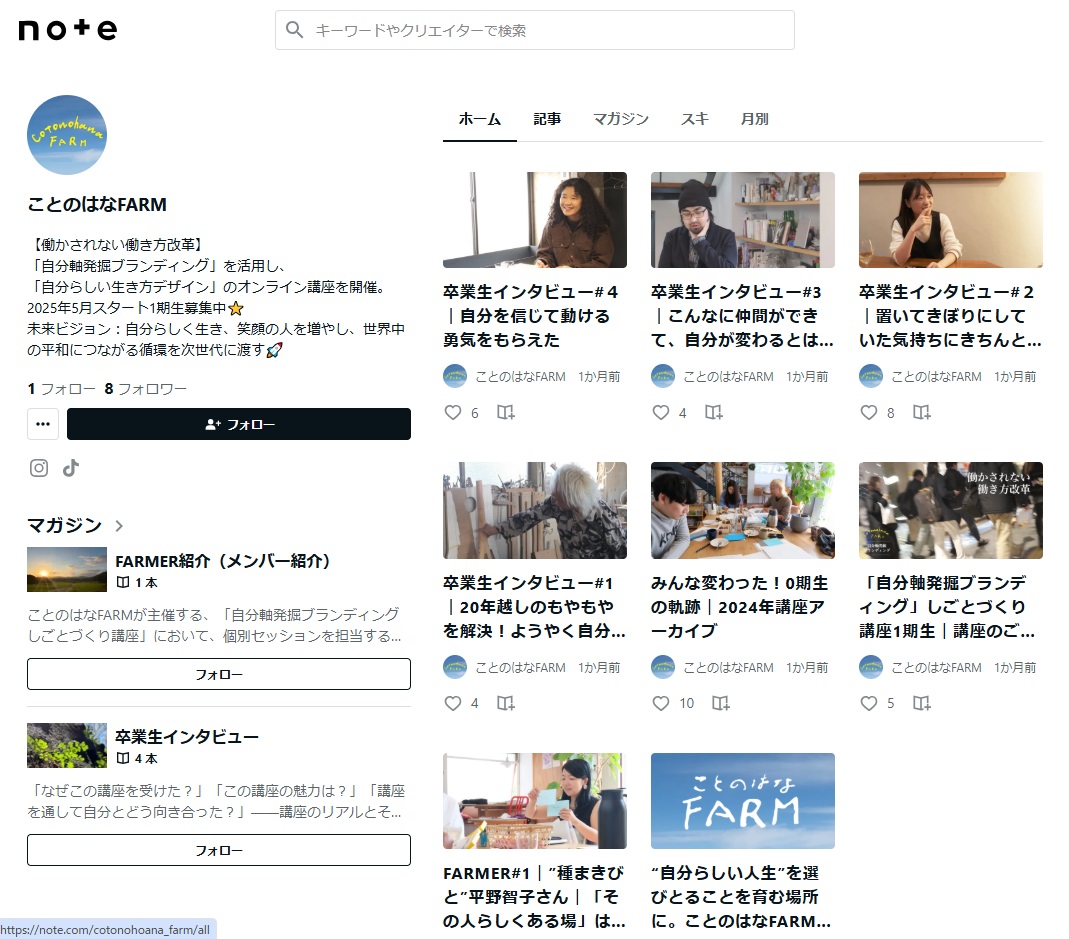
Task: Open the FARMER紹介(メンバー紹介) magazine title
Action: click(x=222, y=561)
